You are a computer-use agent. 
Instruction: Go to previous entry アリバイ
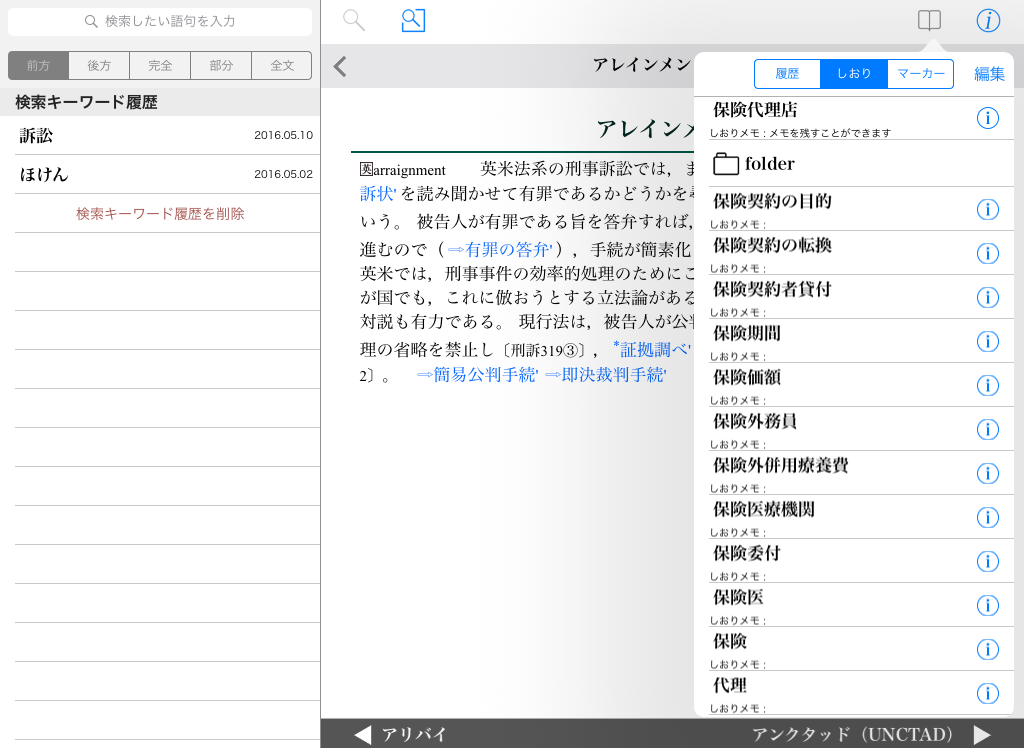[x=401, y=734]
